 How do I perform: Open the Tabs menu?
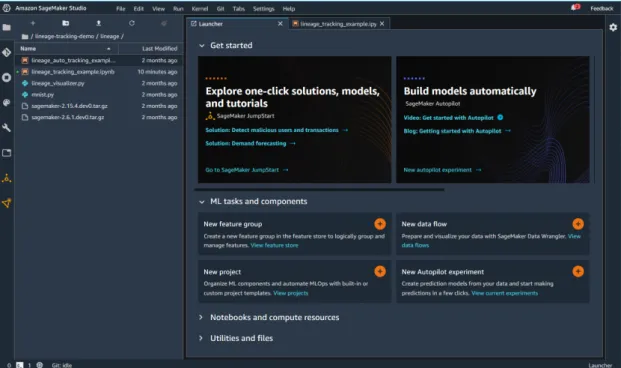tap(238, 9)
